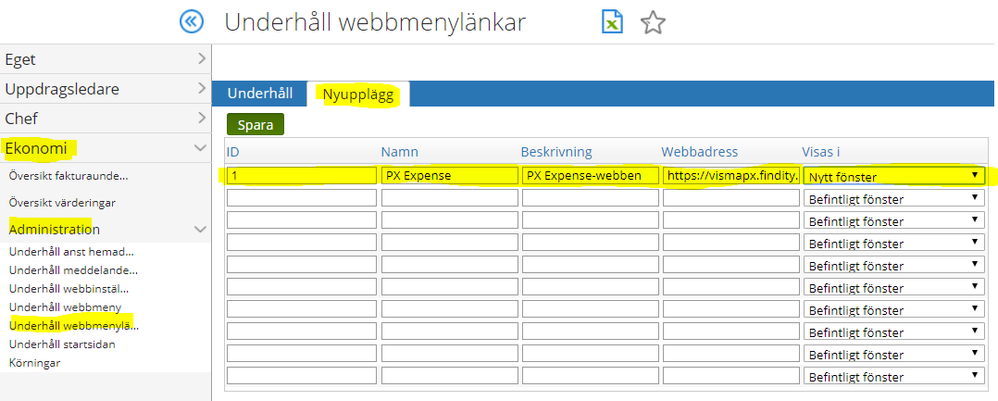
Task: Open second row 'Befintligt fönster' dropdown
Action: point(894,198)
